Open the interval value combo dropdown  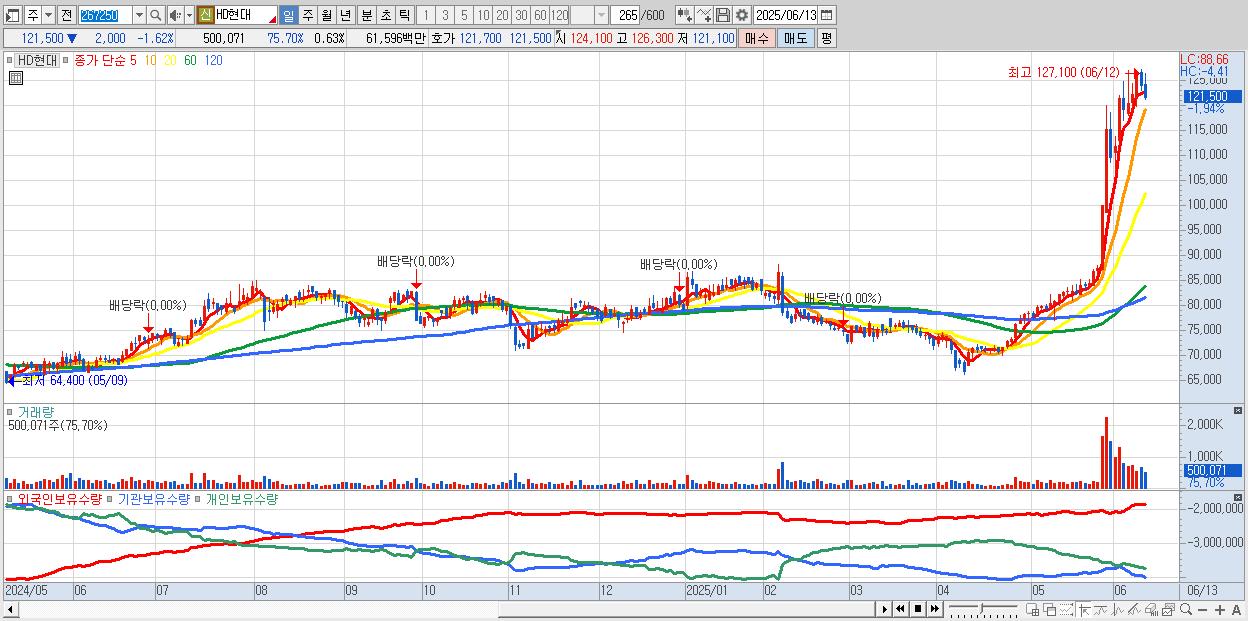[601, 15]
